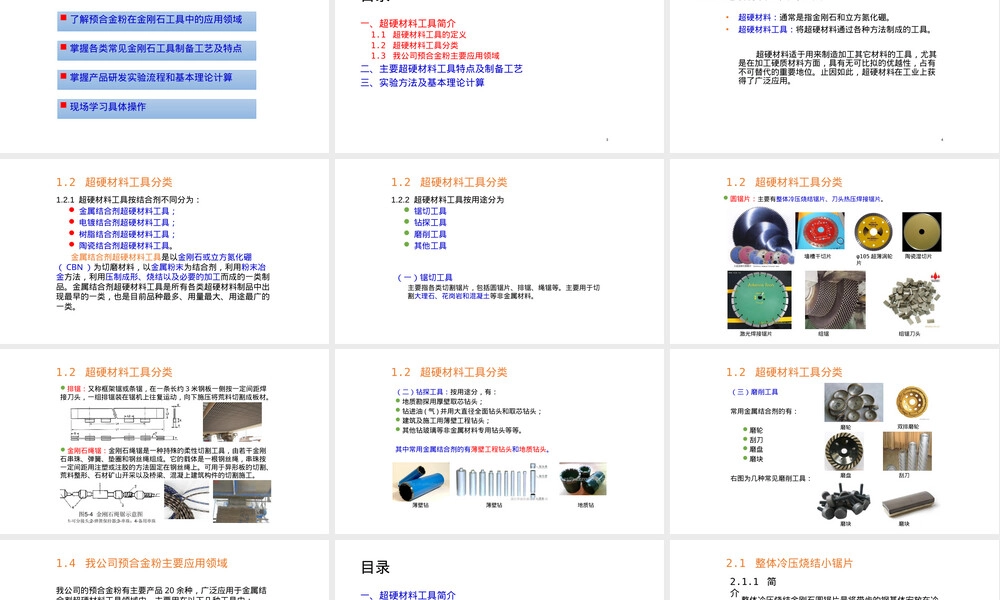Image resolution: width=1000 pixels, height=600 pixels.
Task: Select the first 目录 slide with red subitems
Action: (x=499, y=76)
